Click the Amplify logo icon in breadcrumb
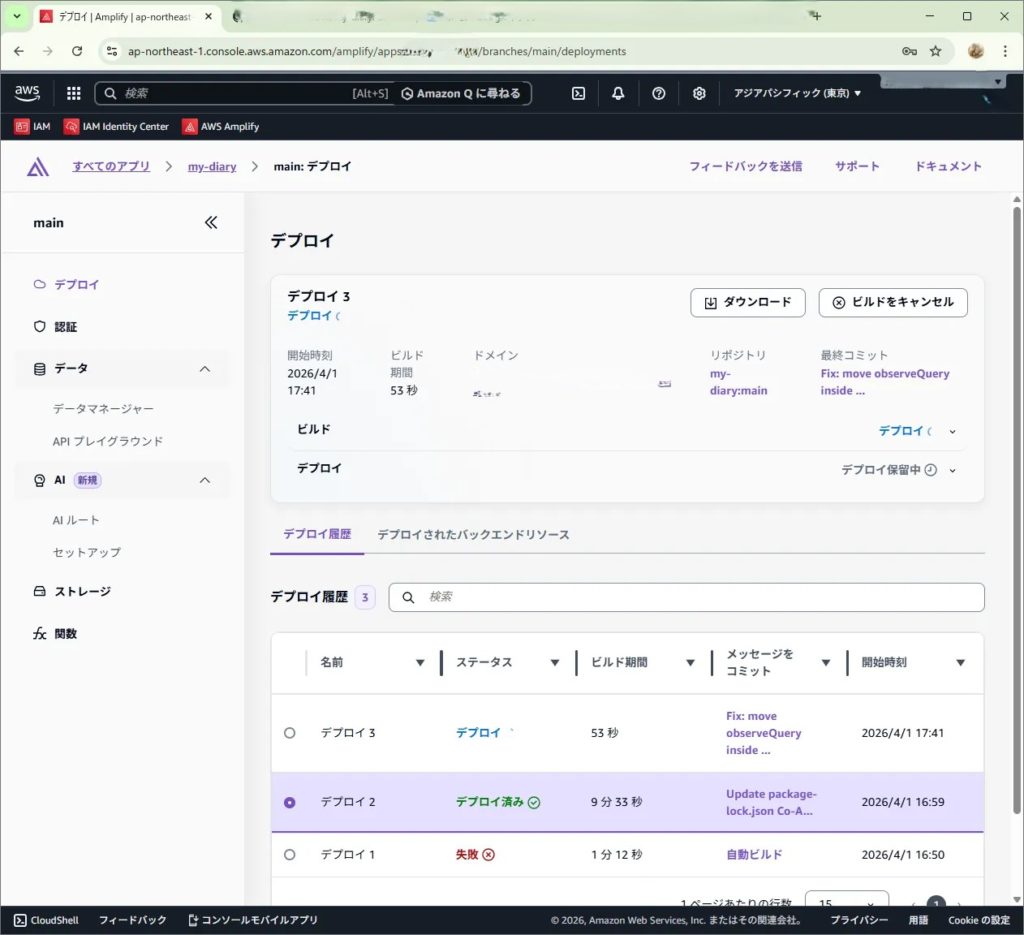1024x935 pixels. pyautogui.click(x=38, y=167)
